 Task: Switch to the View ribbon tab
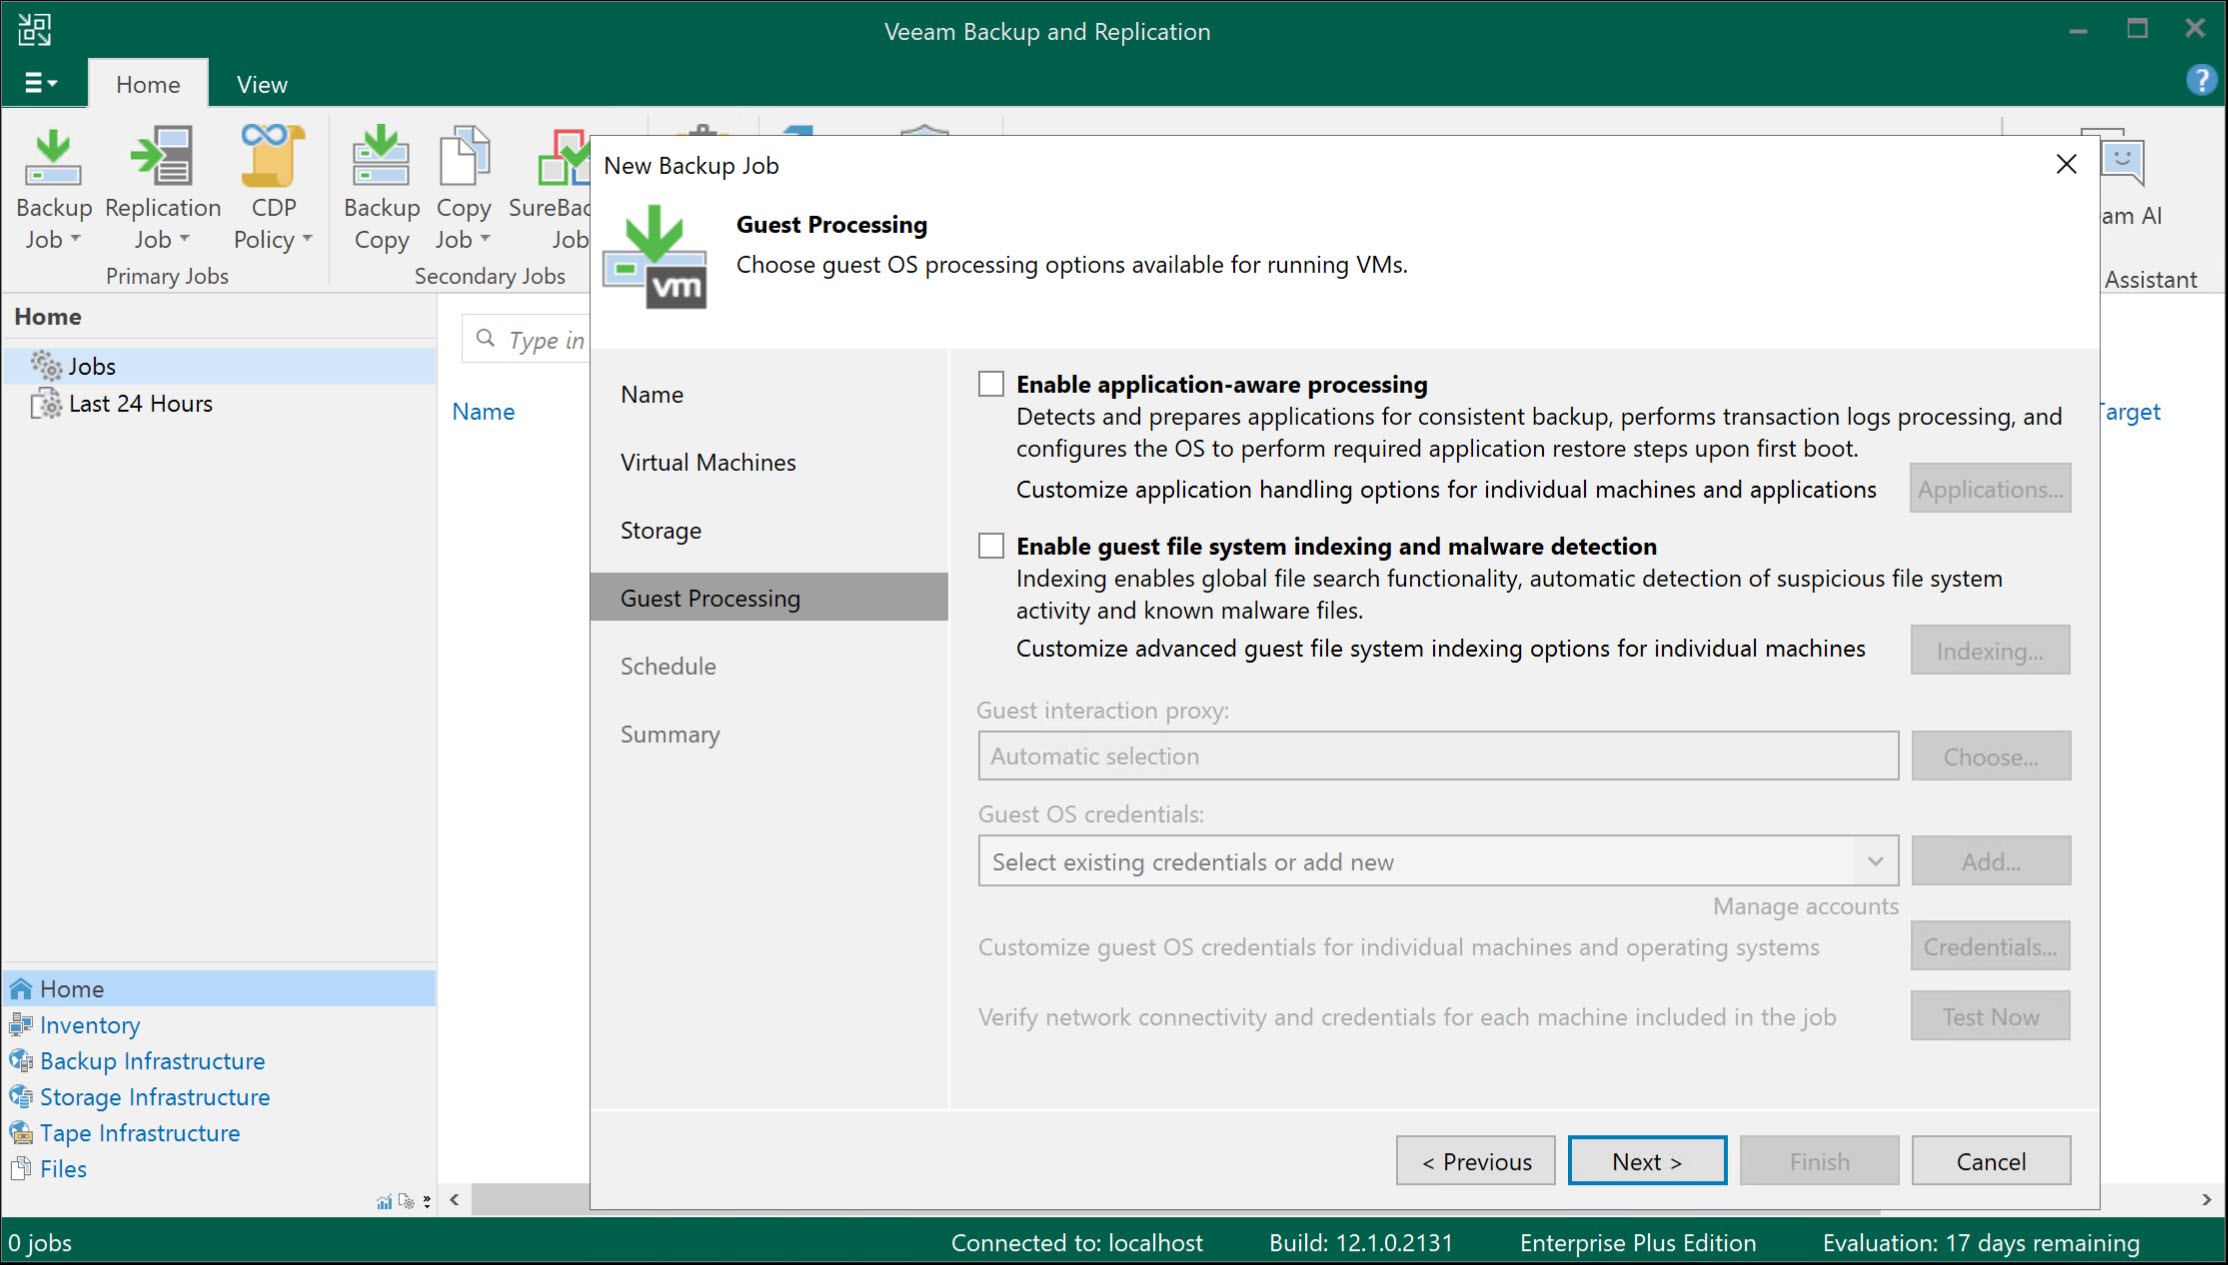260,83
